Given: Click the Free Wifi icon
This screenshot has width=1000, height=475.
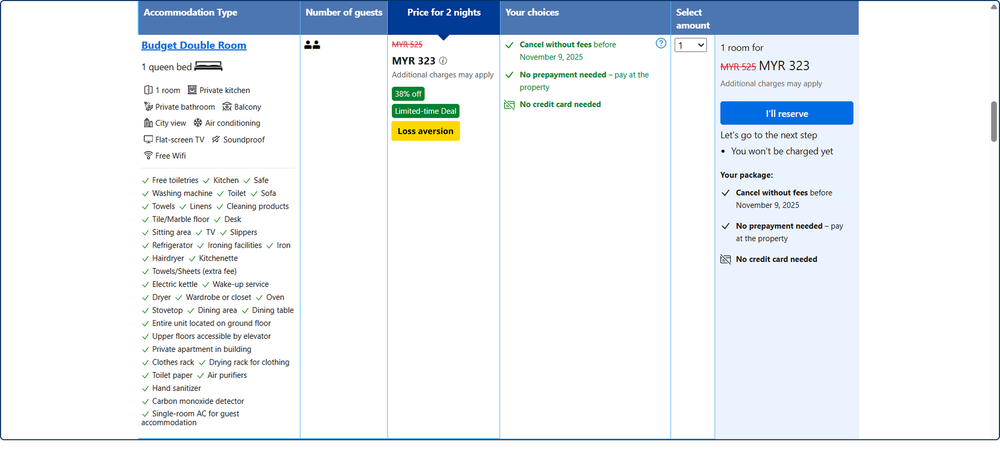Looking at the screenshot, I should click(148, 155).
